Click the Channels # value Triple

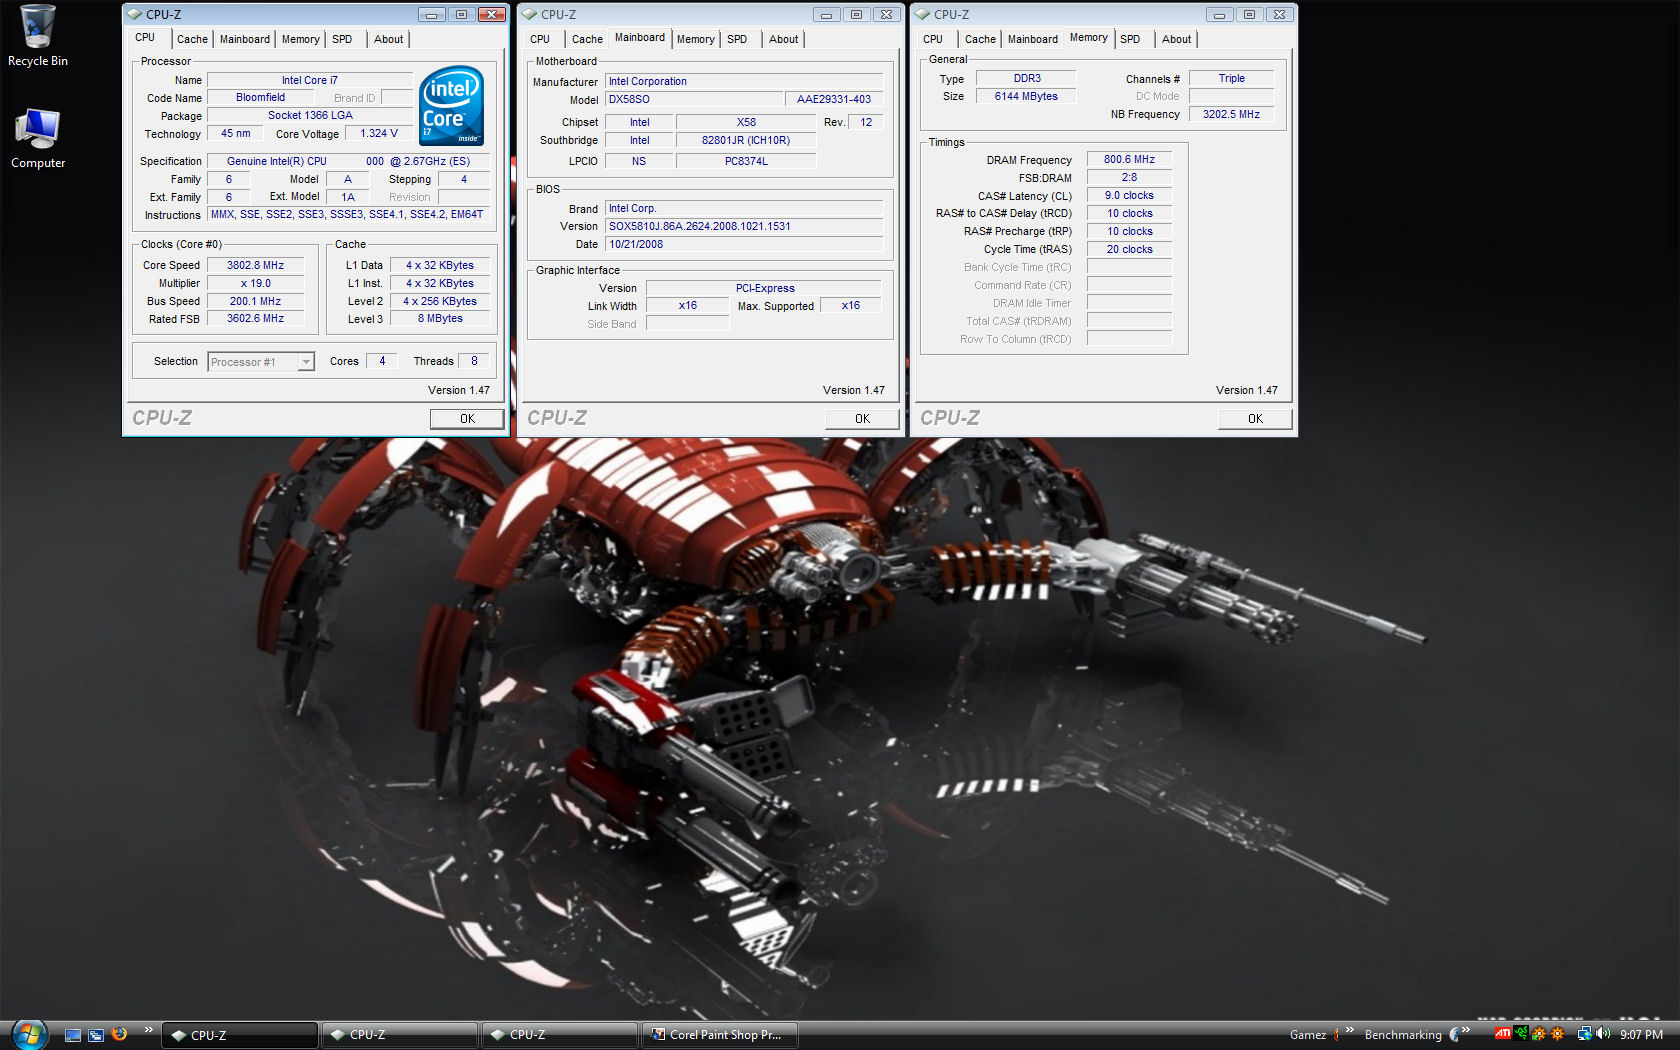1231,78
